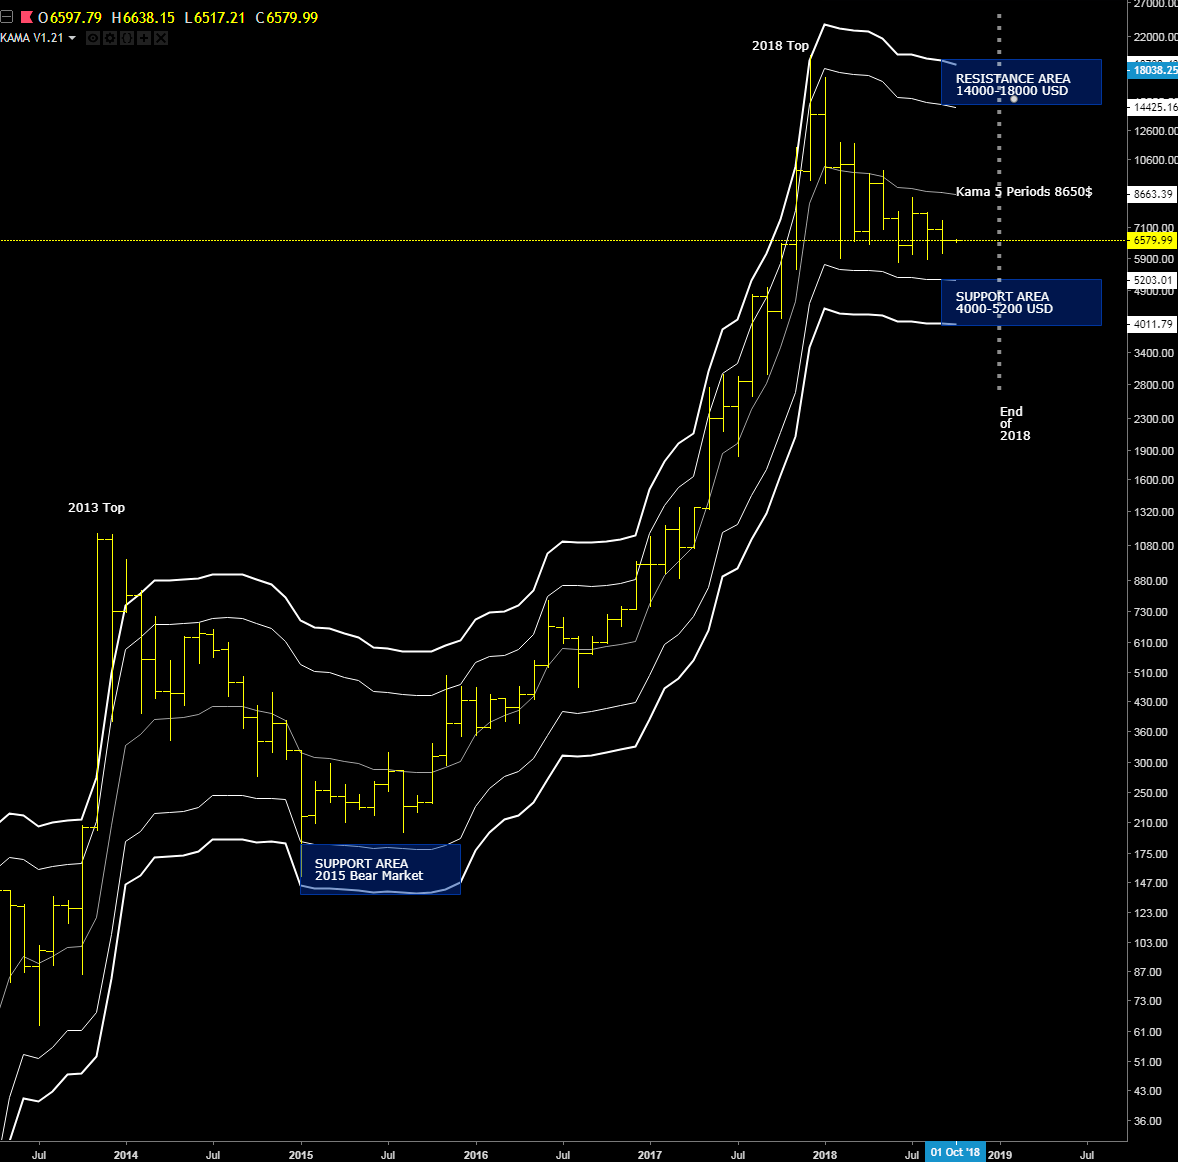Click the plus icon next to KAMA
This screenshot has height=1162, width=1178.
pos(144,38)
